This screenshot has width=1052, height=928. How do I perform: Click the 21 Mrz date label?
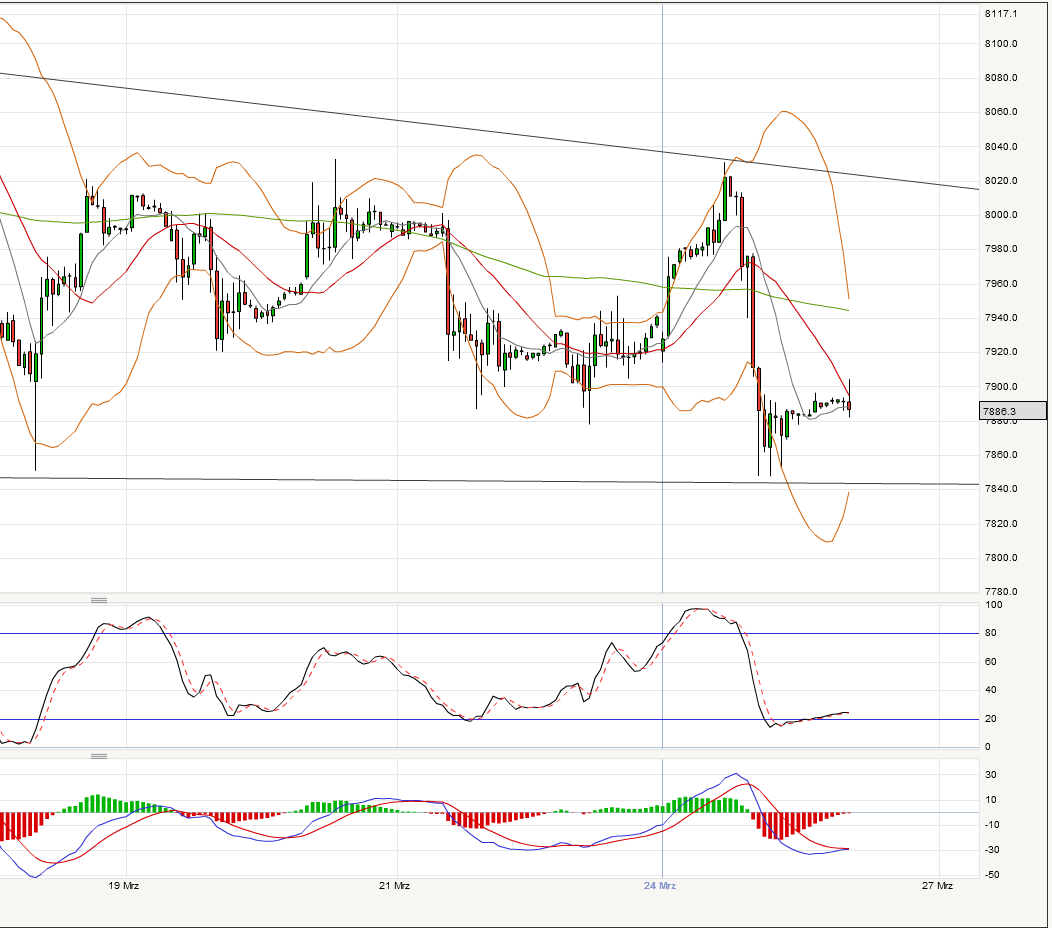[395, 886]
